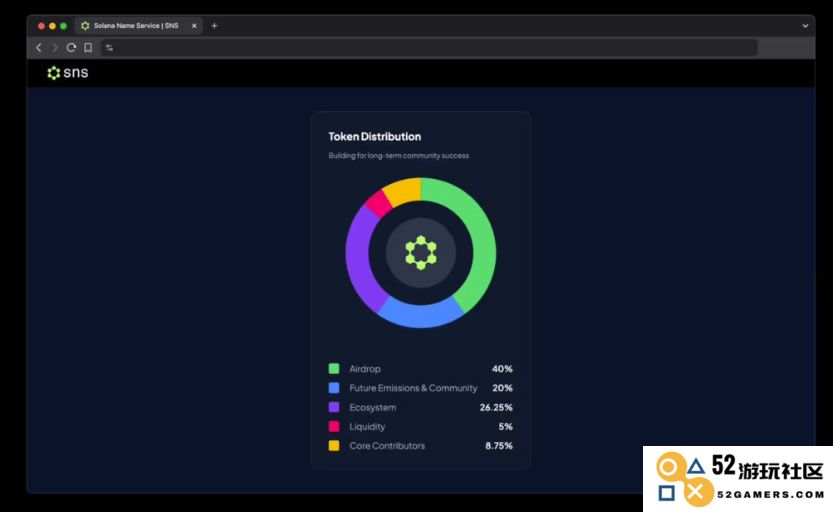
Task: Select the Solana Name Service | SNS tab
Action: 139,25
